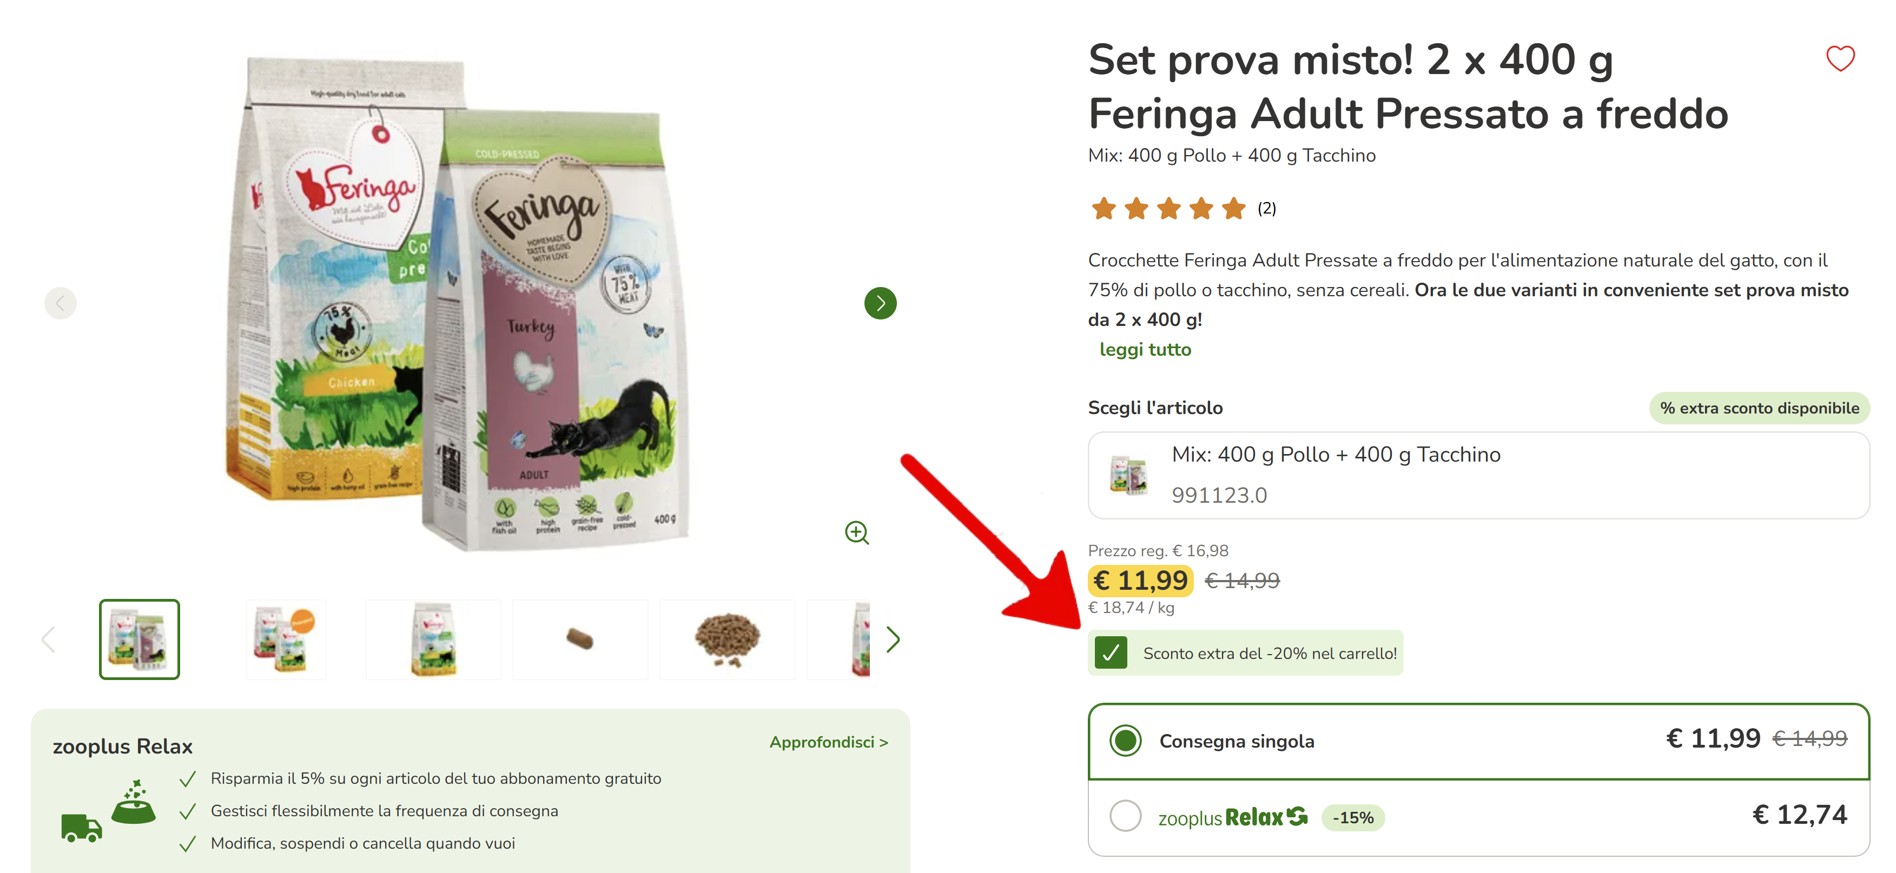The image size is (1896, 873).
Task: Select the first two-bag thumbnail
Action: (x=140, y=639)
